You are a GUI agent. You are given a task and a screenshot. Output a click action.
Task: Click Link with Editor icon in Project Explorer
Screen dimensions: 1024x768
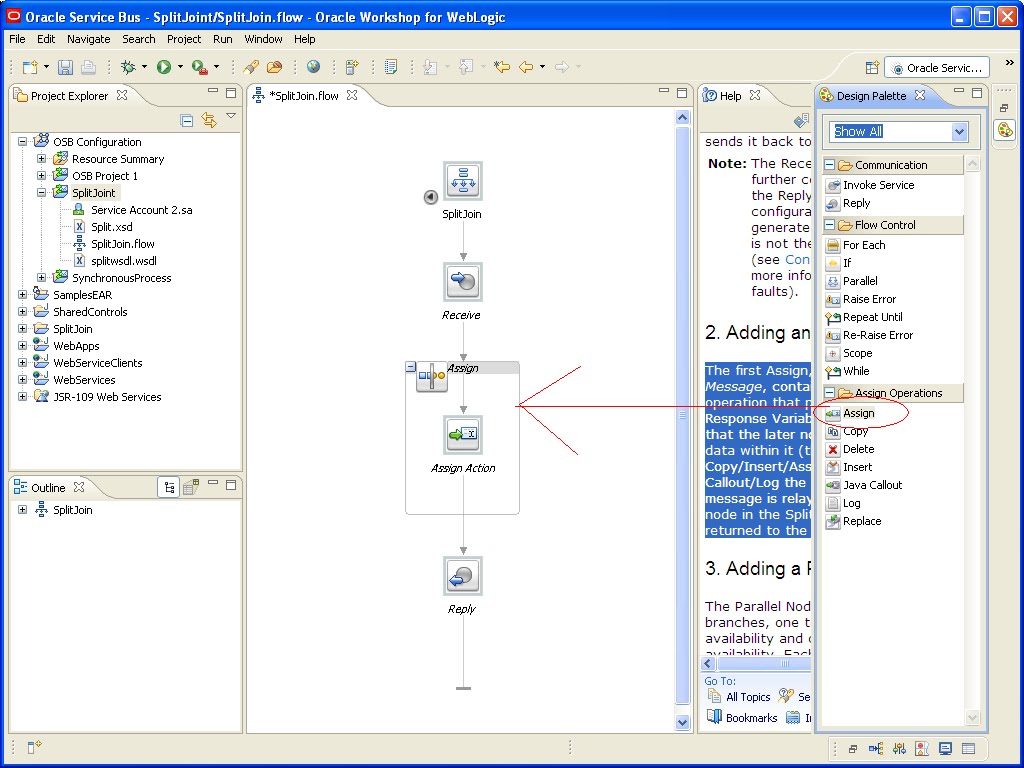point(209,120)
